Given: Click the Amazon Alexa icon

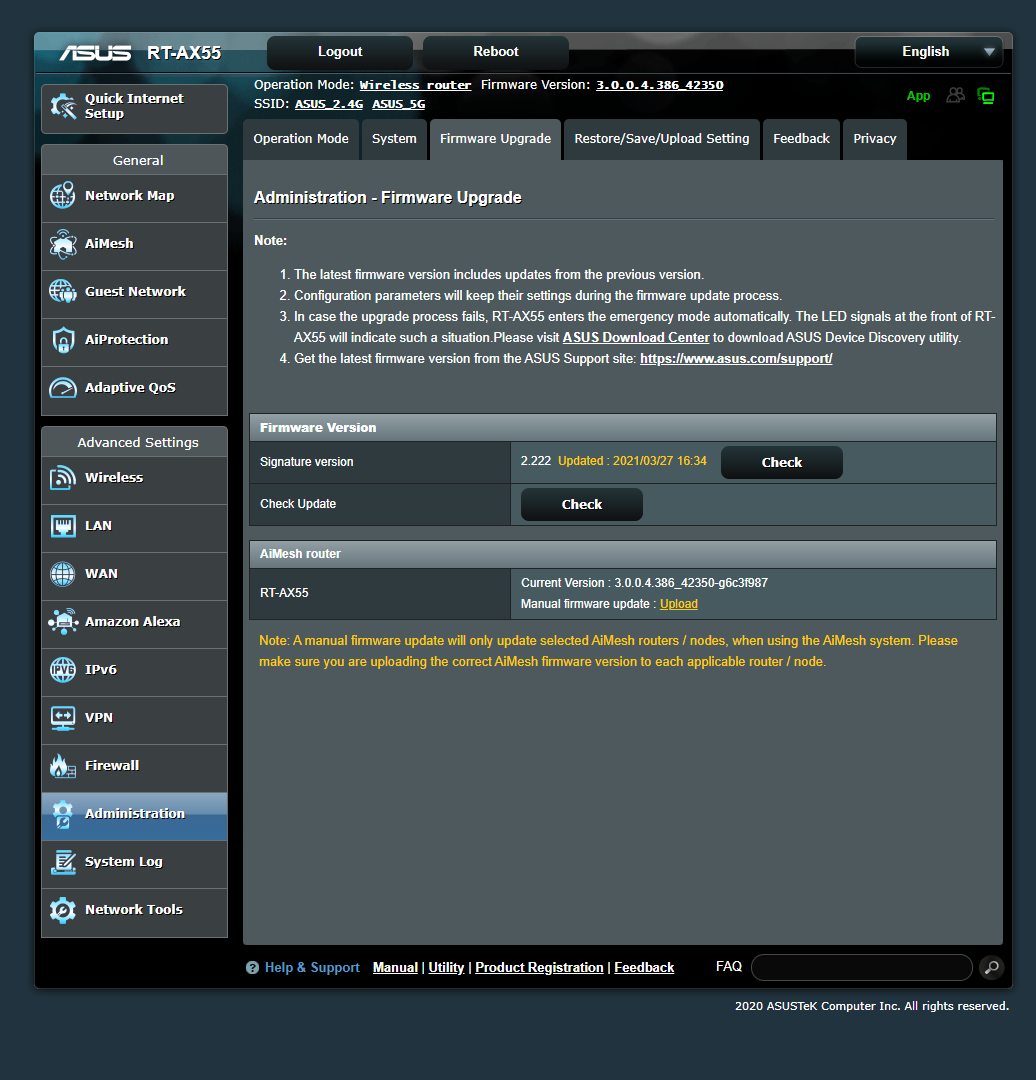Looking at the screenshot, I should coord(63,621).
